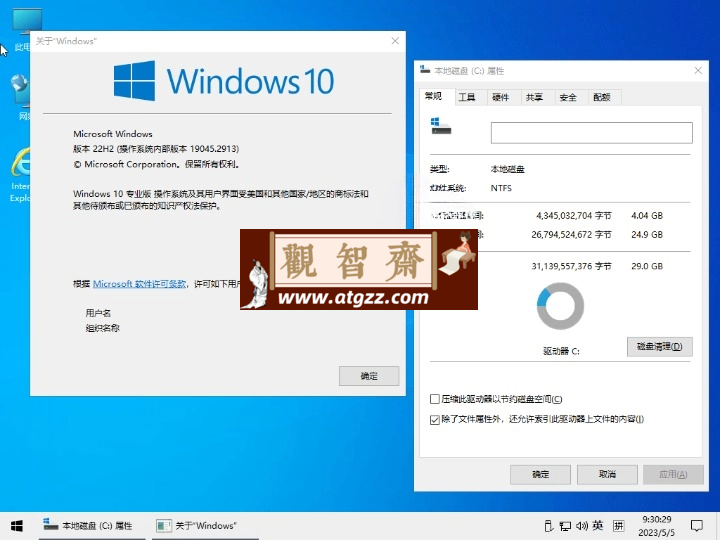
Task: Click the 4,345,032,704 字节 used space value
Action: (574, 215)
